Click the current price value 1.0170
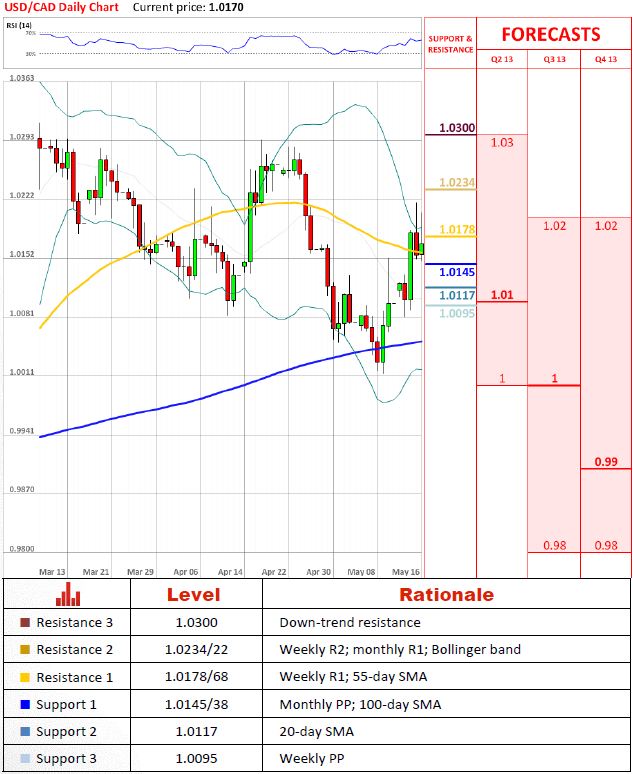The width and height of the screenshot is (633, 774). [x=227, y=7]
